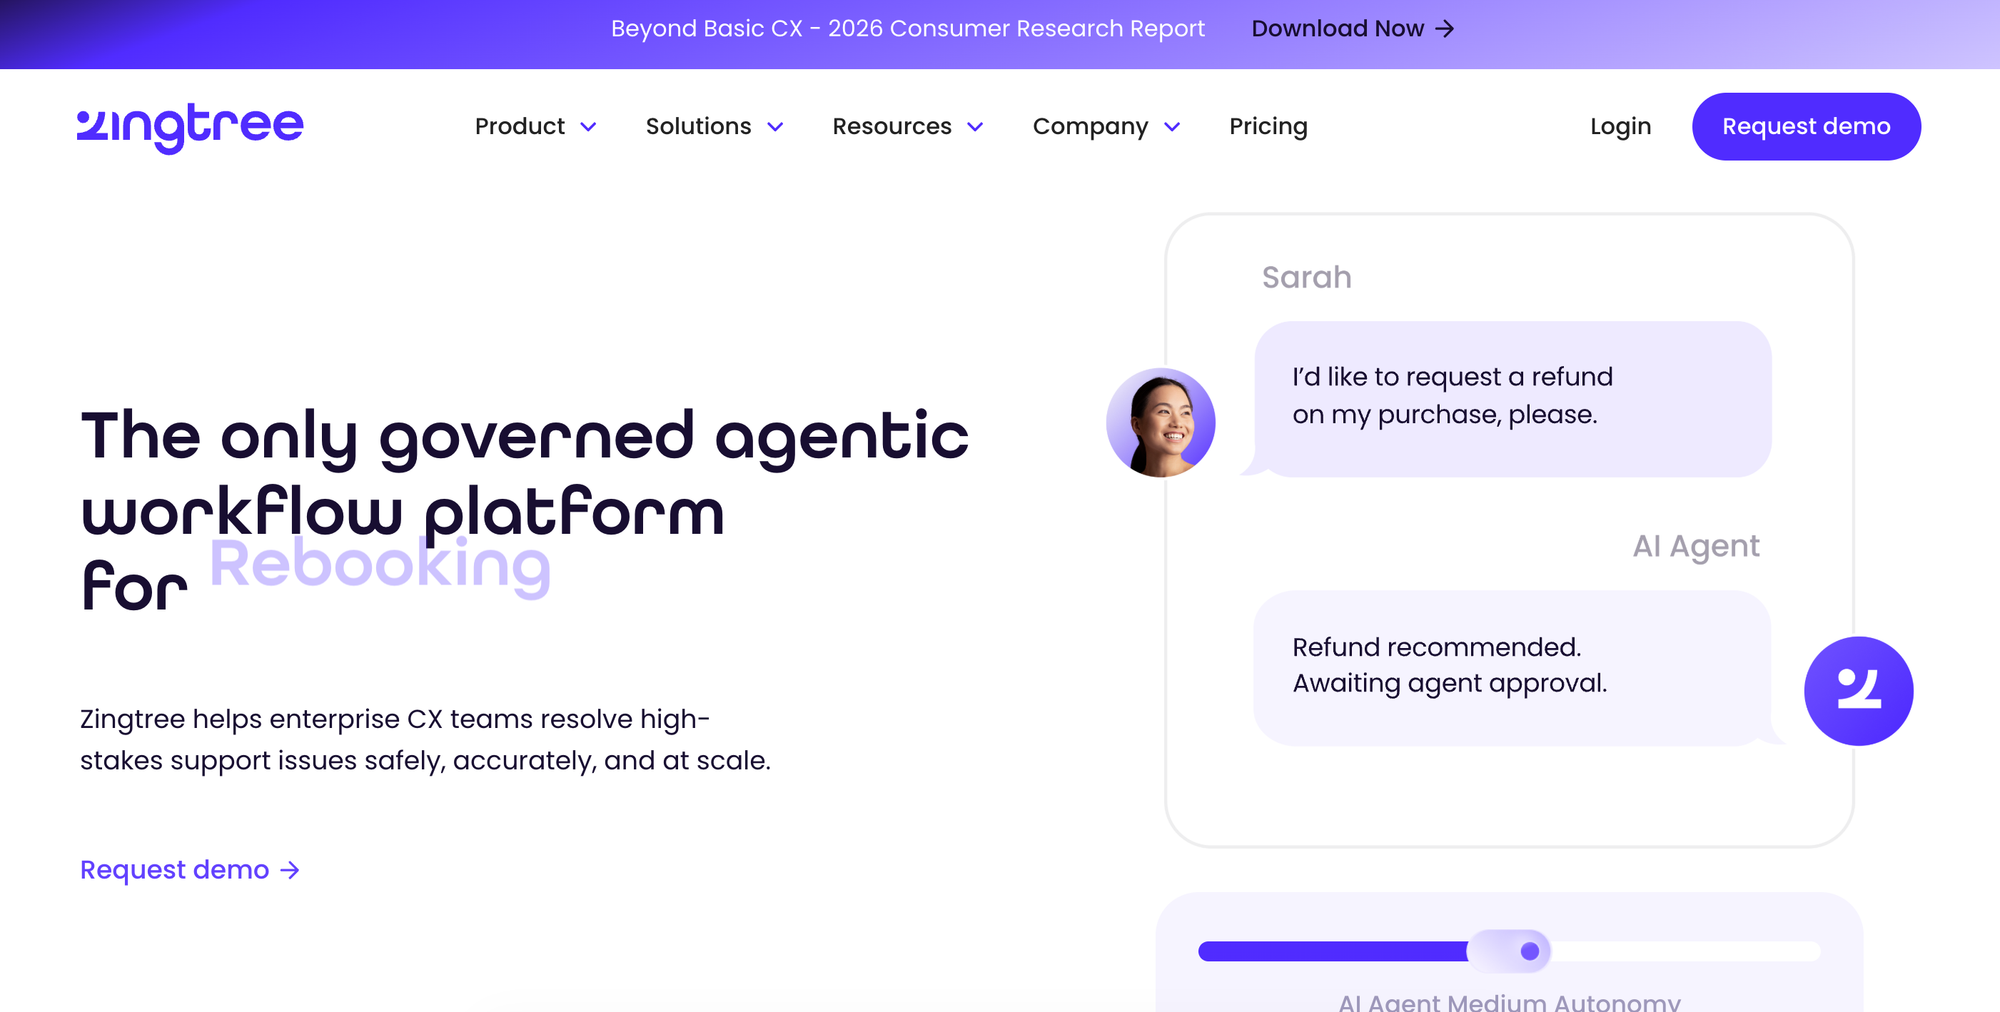Expand the Company dropdown chevron
This screenshot has height=1012, width=2000.
(1172, 127)
